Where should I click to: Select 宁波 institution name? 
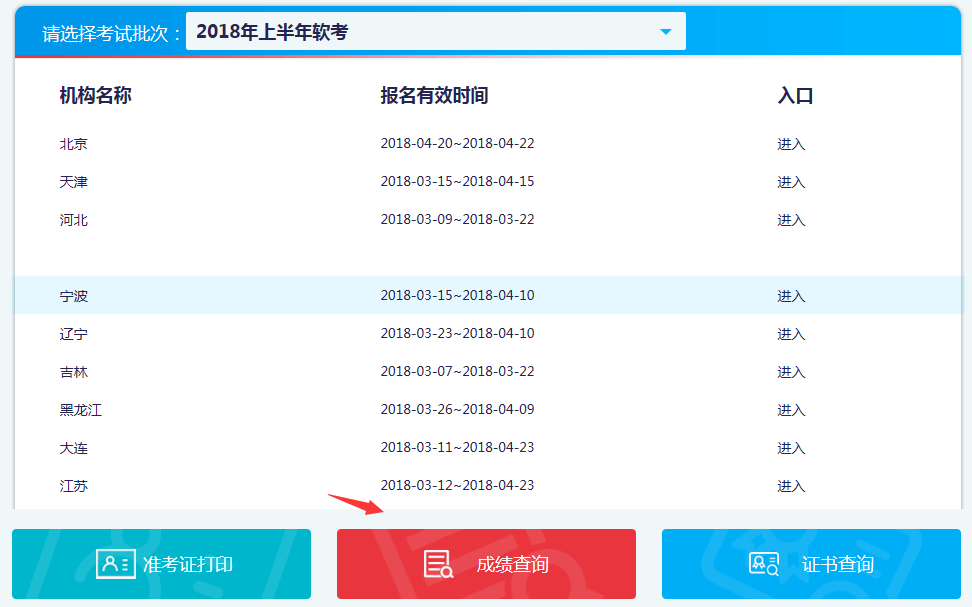coord(74,296)
